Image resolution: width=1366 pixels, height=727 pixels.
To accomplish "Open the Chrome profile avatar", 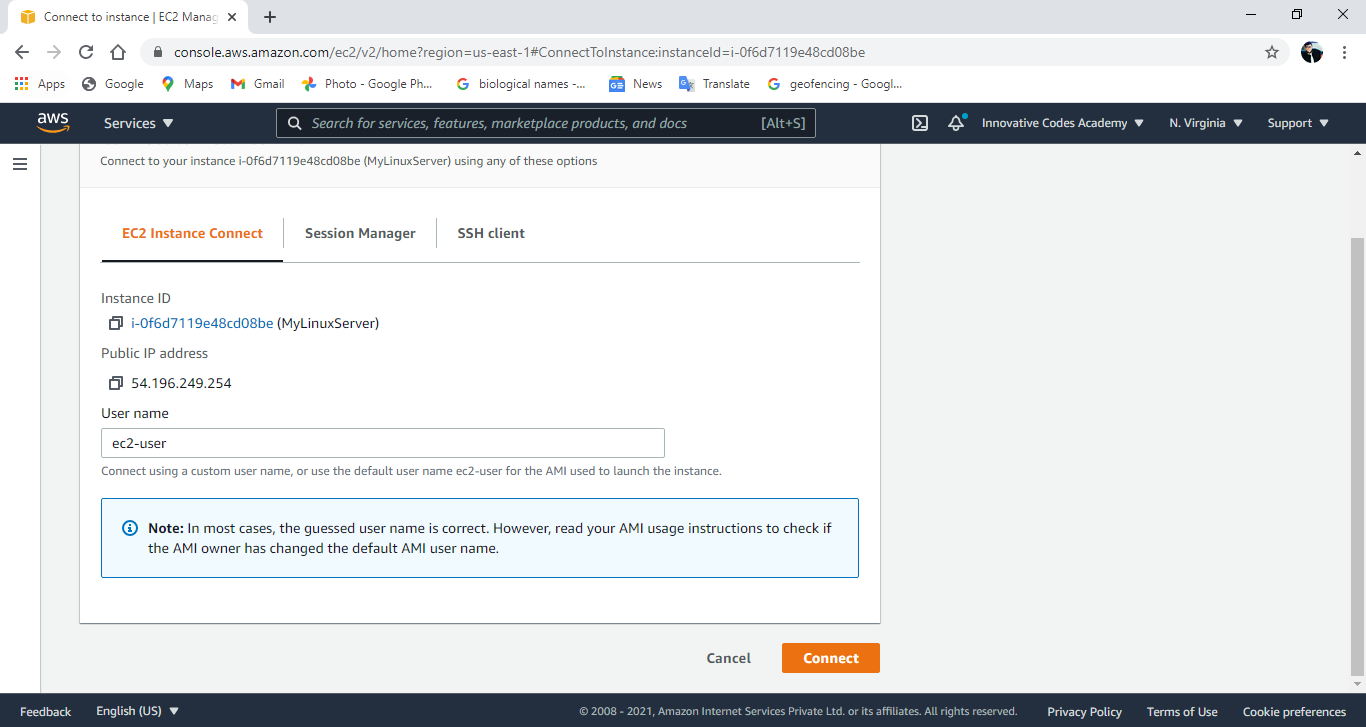I will (1311, 51).
